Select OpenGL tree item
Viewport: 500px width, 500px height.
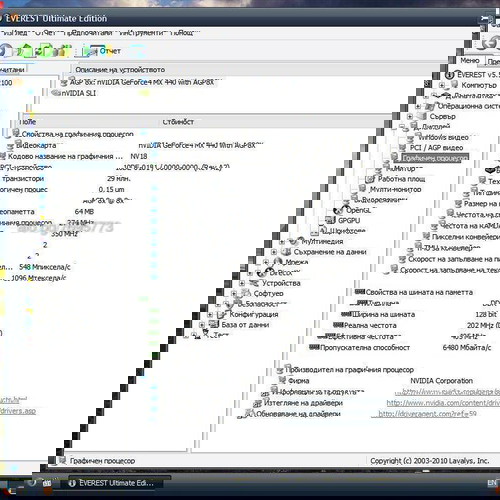(359, 210)
